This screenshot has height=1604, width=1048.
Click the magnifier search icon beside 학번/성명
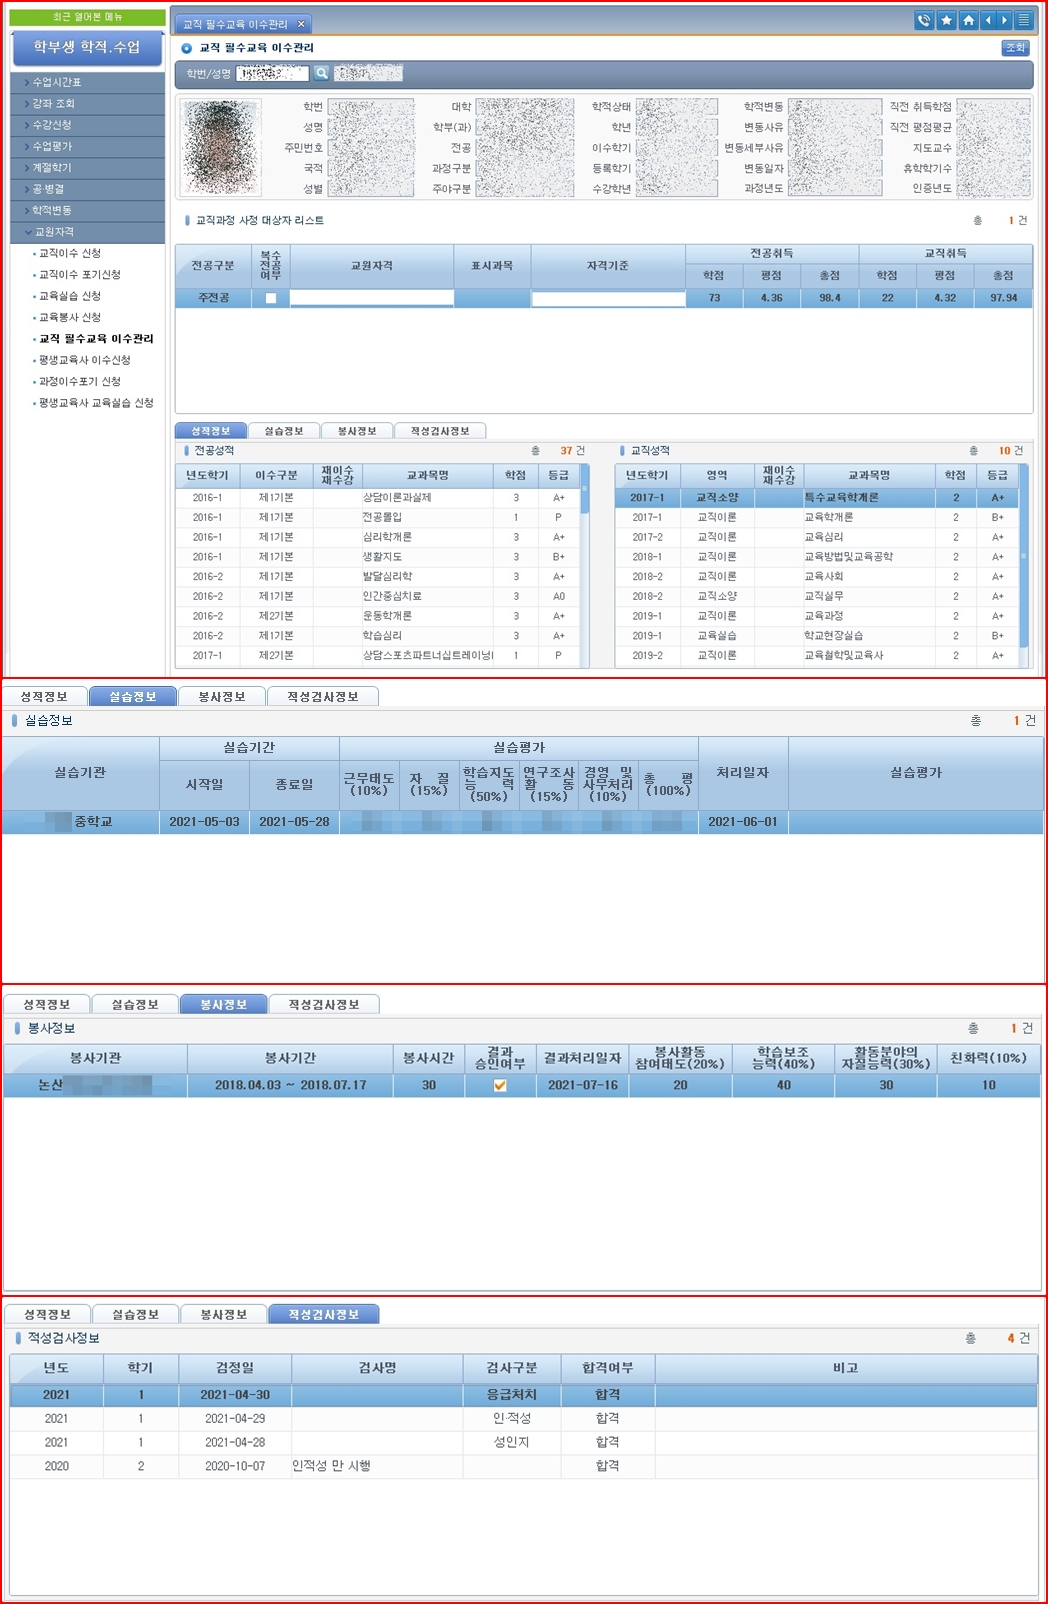click(x=321, y=73)
